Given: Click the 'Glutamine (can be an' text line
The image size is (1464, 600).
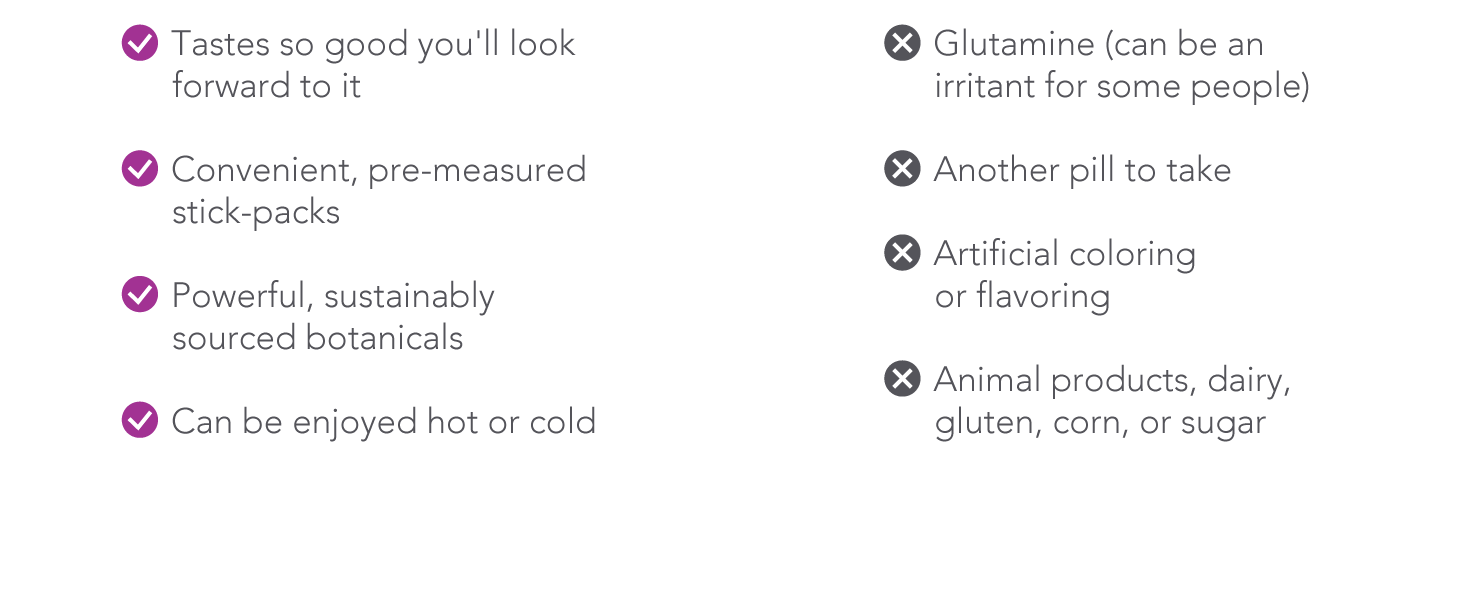Looking at the screenshot, I should tap(1099, 44).
